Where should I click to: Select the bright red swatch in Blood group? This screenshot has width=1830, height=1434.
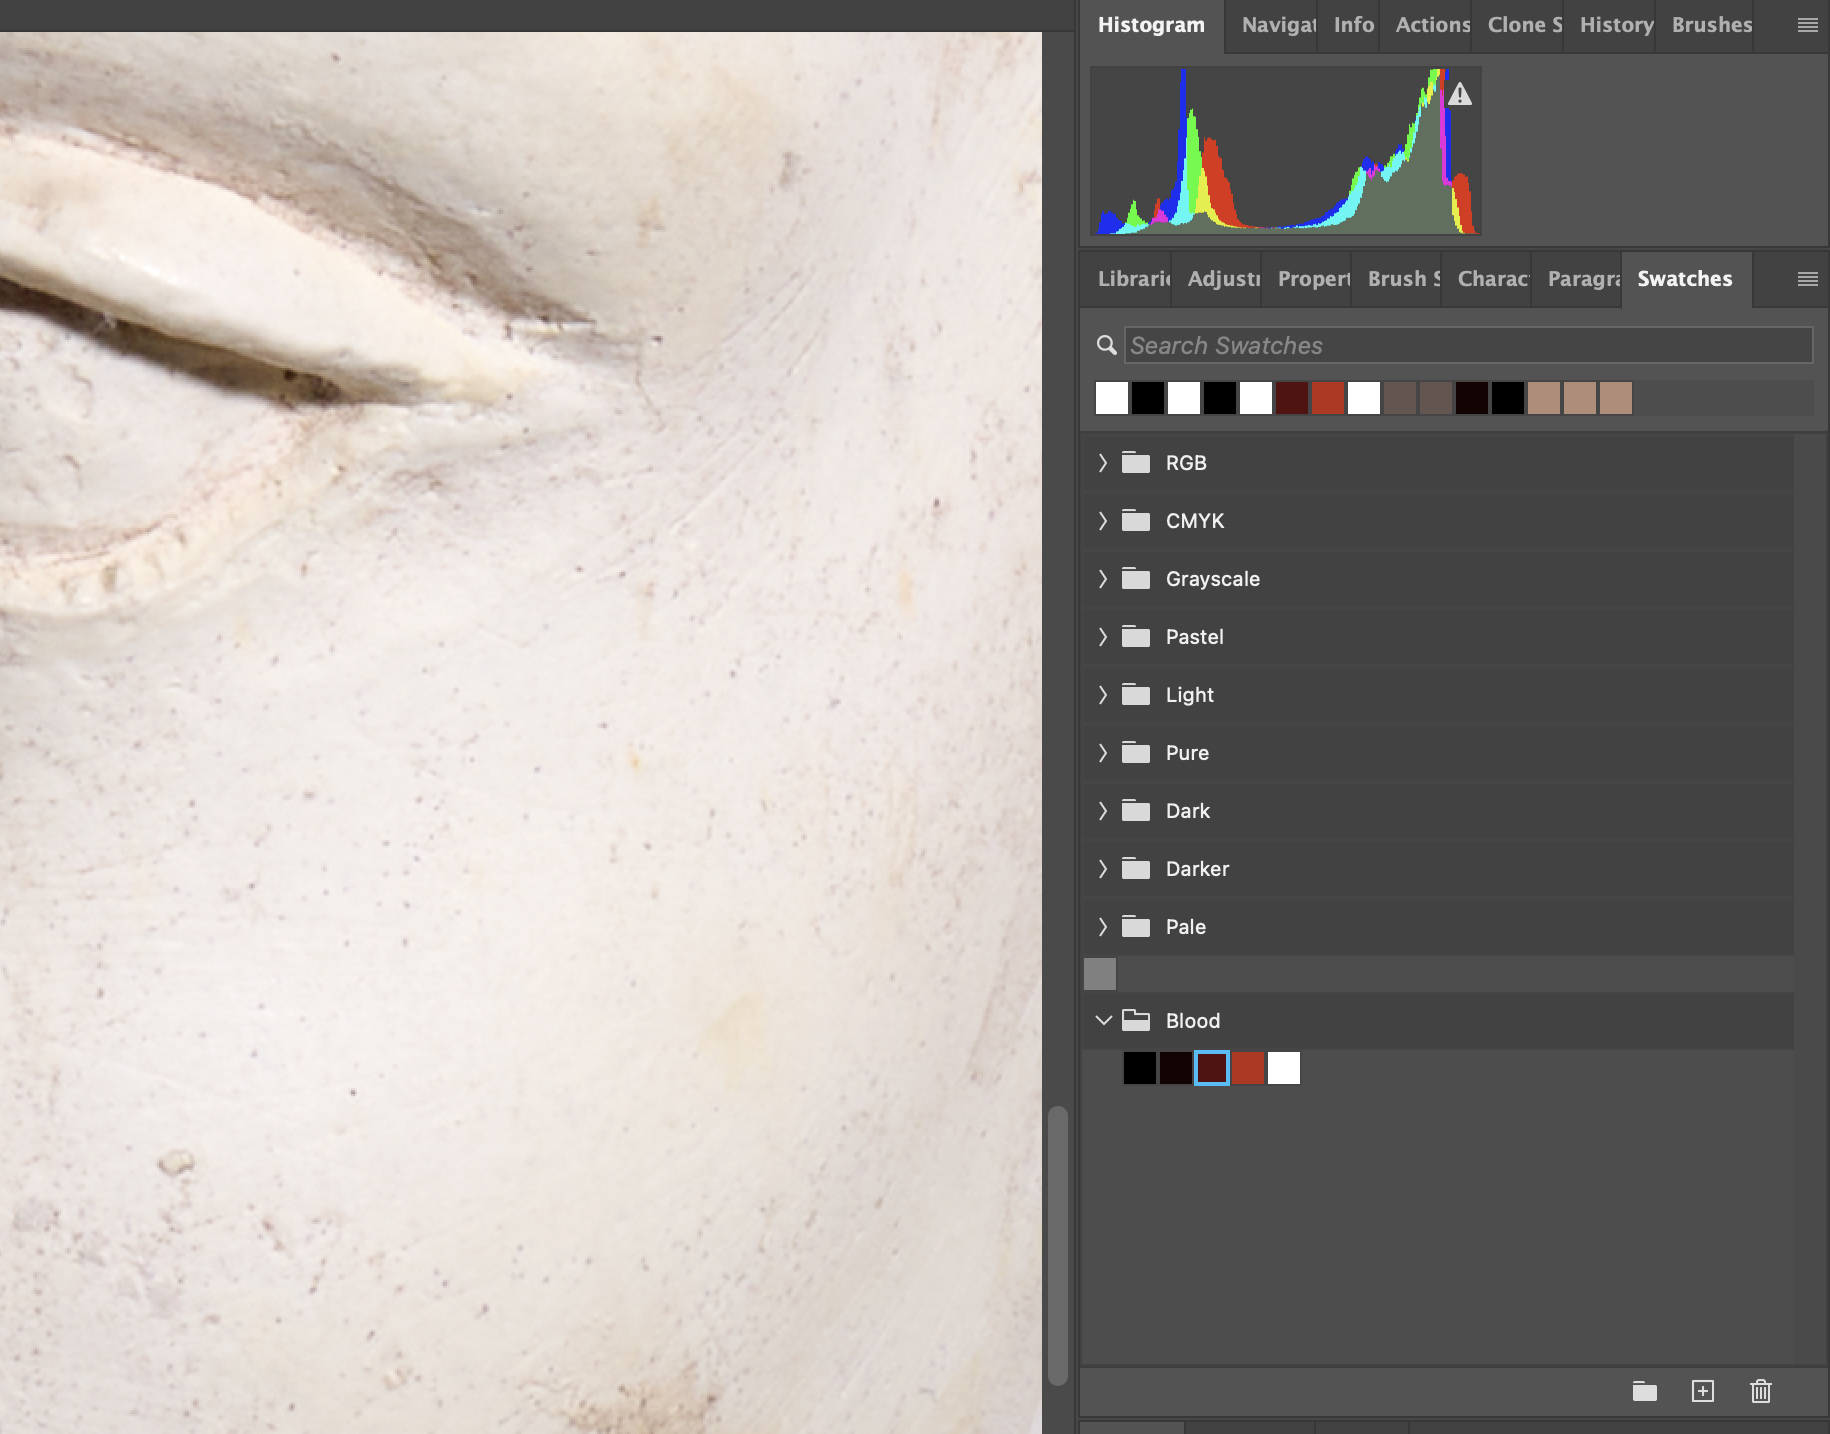(x=1248, y=1068)
